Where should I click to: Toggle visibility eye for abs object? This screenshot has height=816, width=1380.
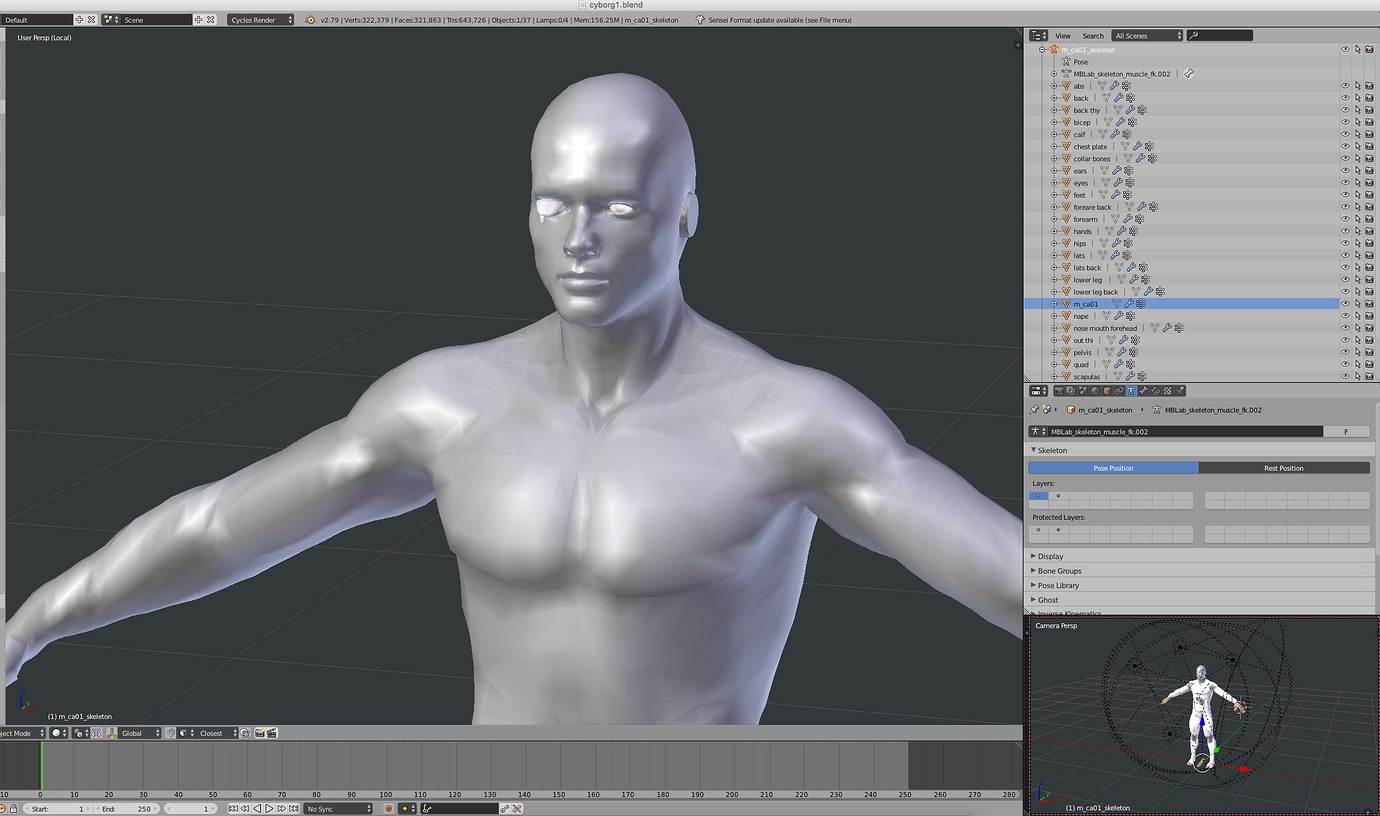click(1345, 86)
